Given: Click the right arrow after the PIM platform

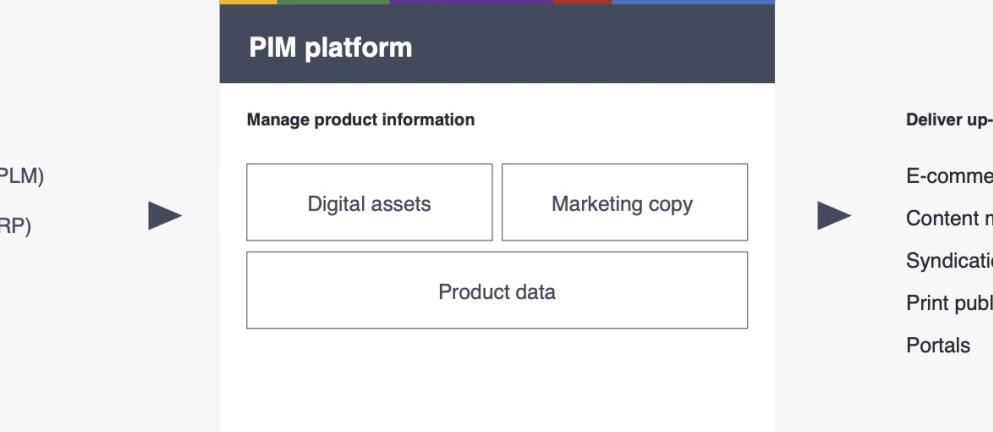Looking at the screenshot, I should 834,216.
